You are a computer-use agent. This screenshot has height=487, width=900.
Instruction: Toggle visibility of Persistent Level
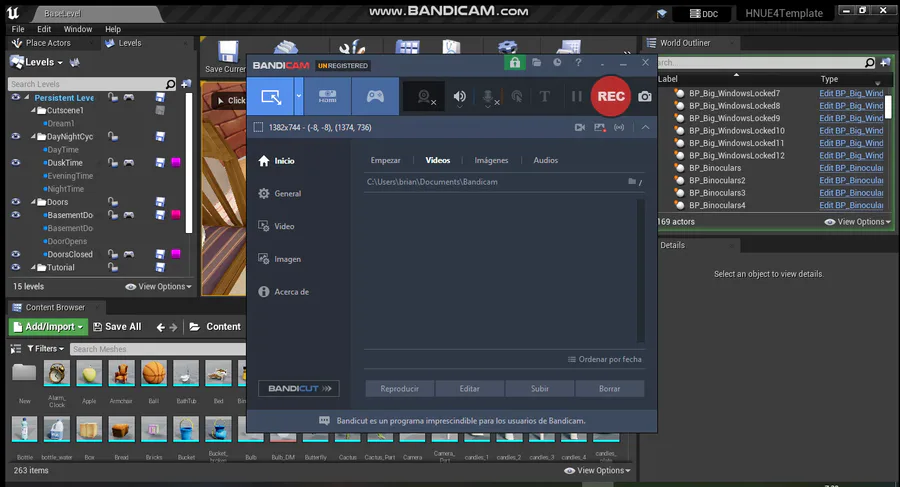(x=15, y=98)
